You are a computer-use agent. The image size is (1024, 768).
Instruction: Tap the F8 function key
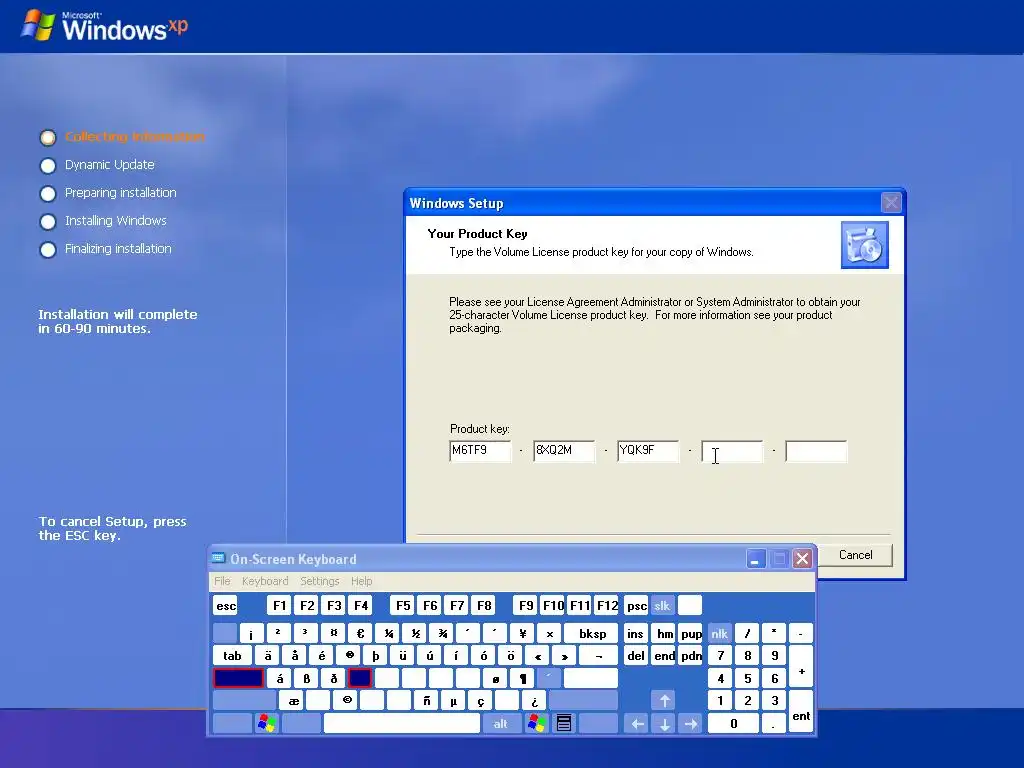[484, 605]
